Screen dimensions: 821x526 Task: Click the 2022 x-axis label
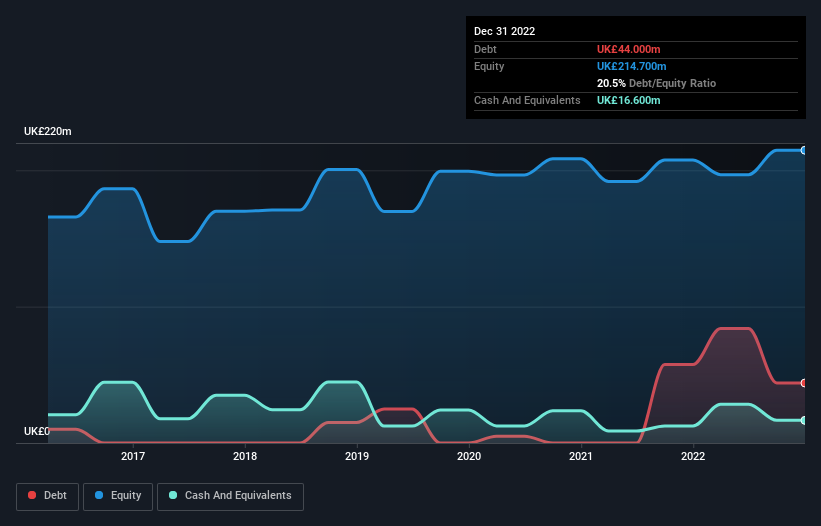click(693, 456)
